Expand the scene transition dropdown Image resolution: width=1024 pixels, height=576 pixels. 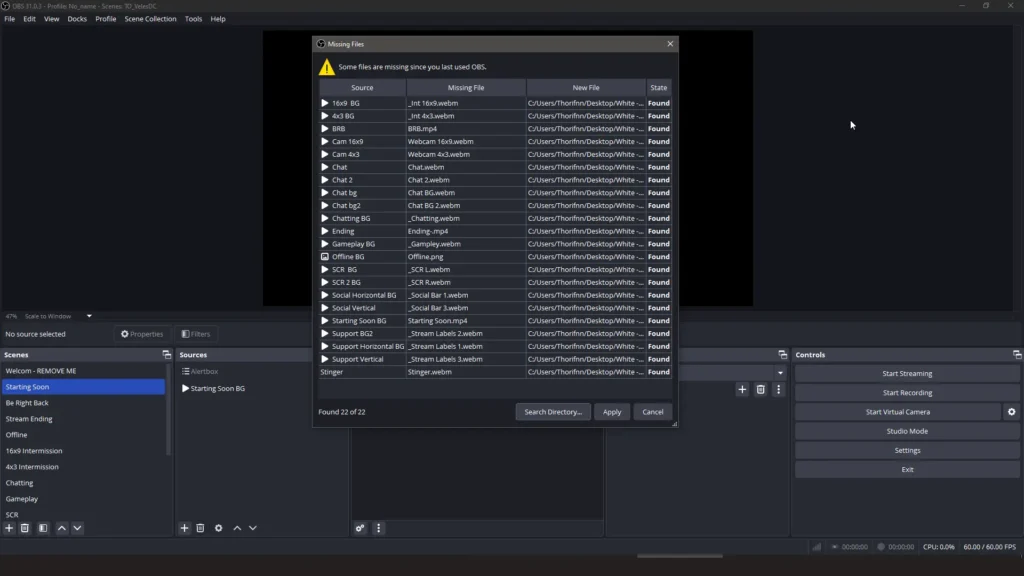780,373
